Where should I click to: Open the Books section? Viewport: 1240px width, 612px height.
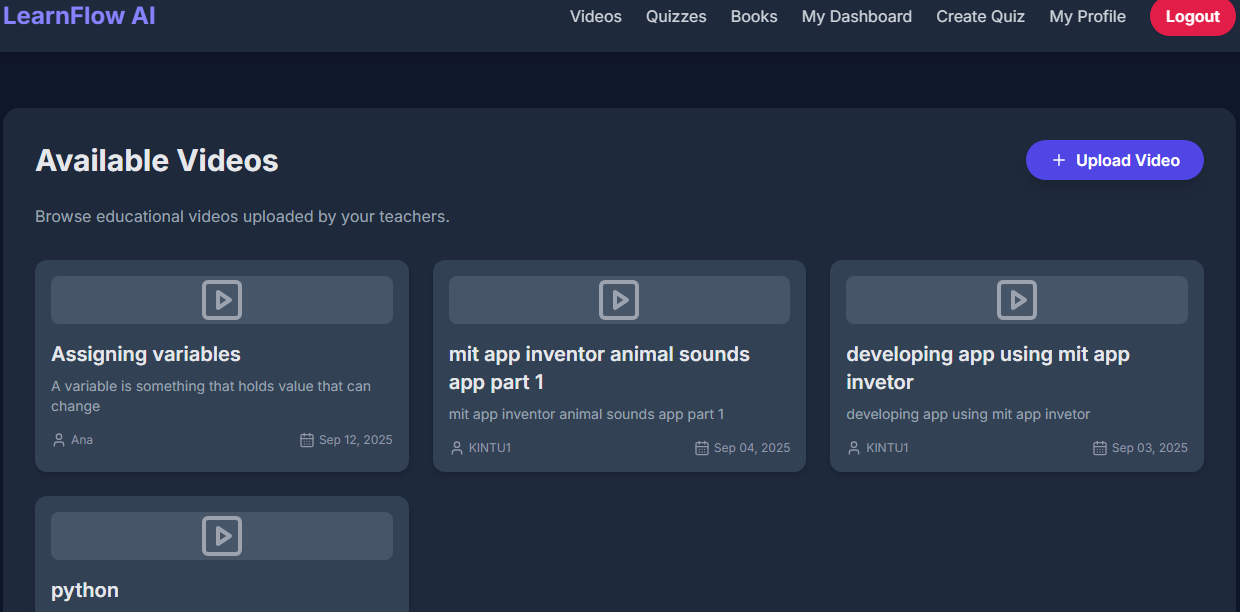pos(754,16)
